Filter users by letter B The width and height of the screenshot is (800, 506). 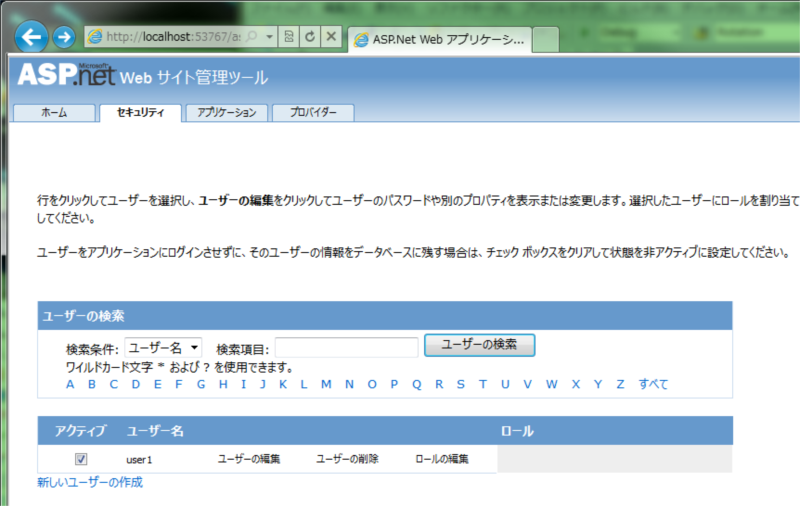(x=92, y=384)
